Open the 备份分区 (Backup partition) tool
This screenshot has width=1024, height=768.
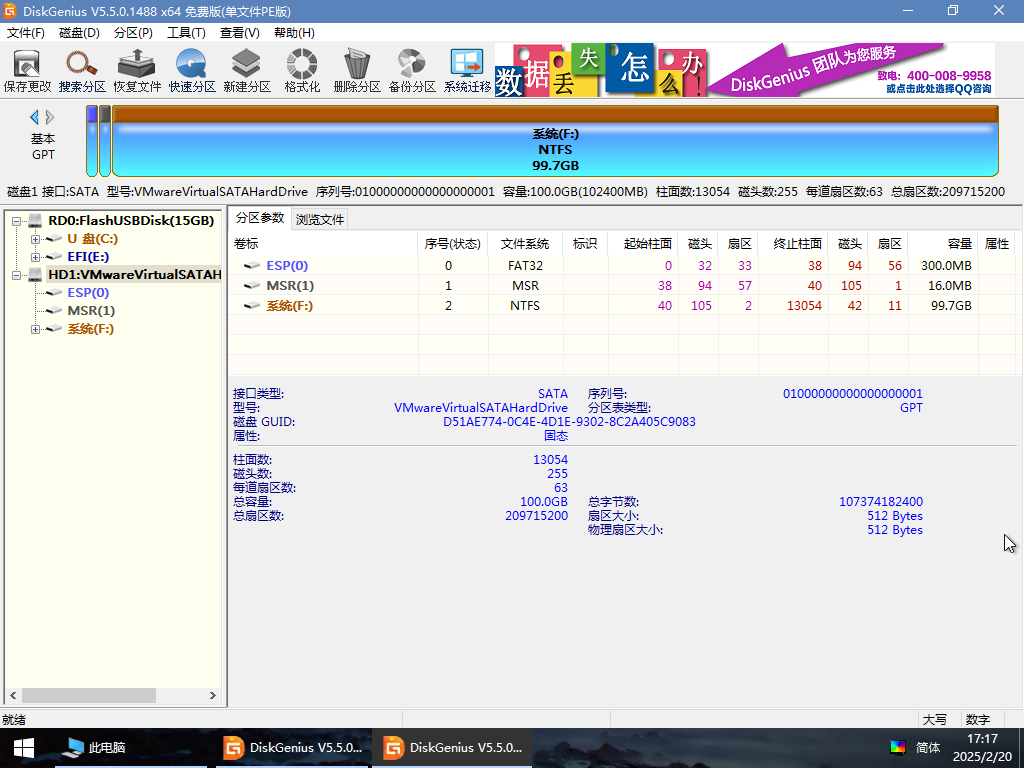click(x=412, y=71)
